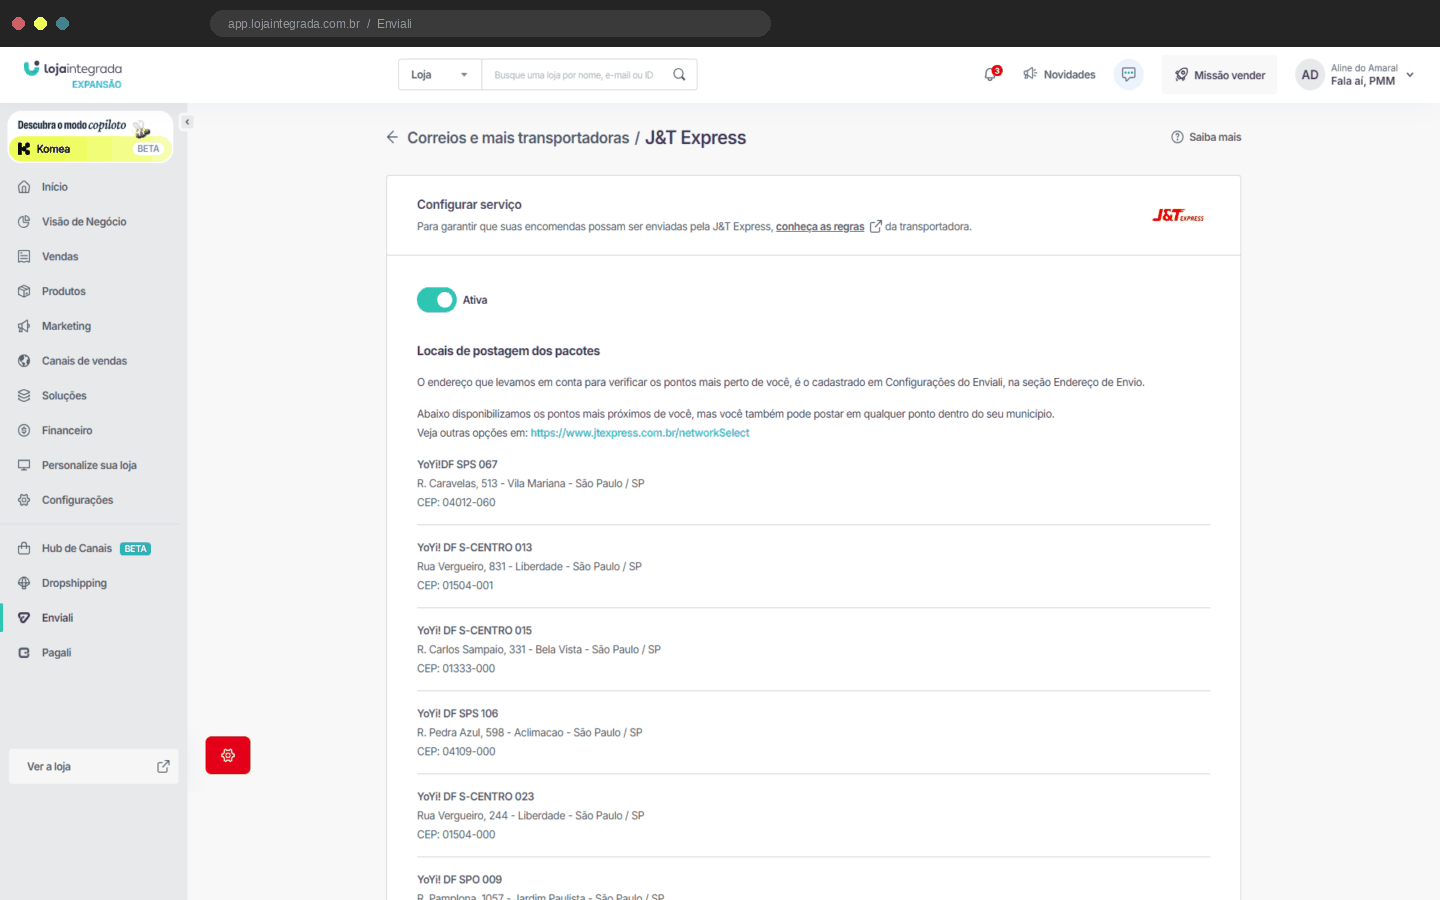Open Produtos menu item
The width and height of the screenshot is (1440, 900).
click(64, 291)
